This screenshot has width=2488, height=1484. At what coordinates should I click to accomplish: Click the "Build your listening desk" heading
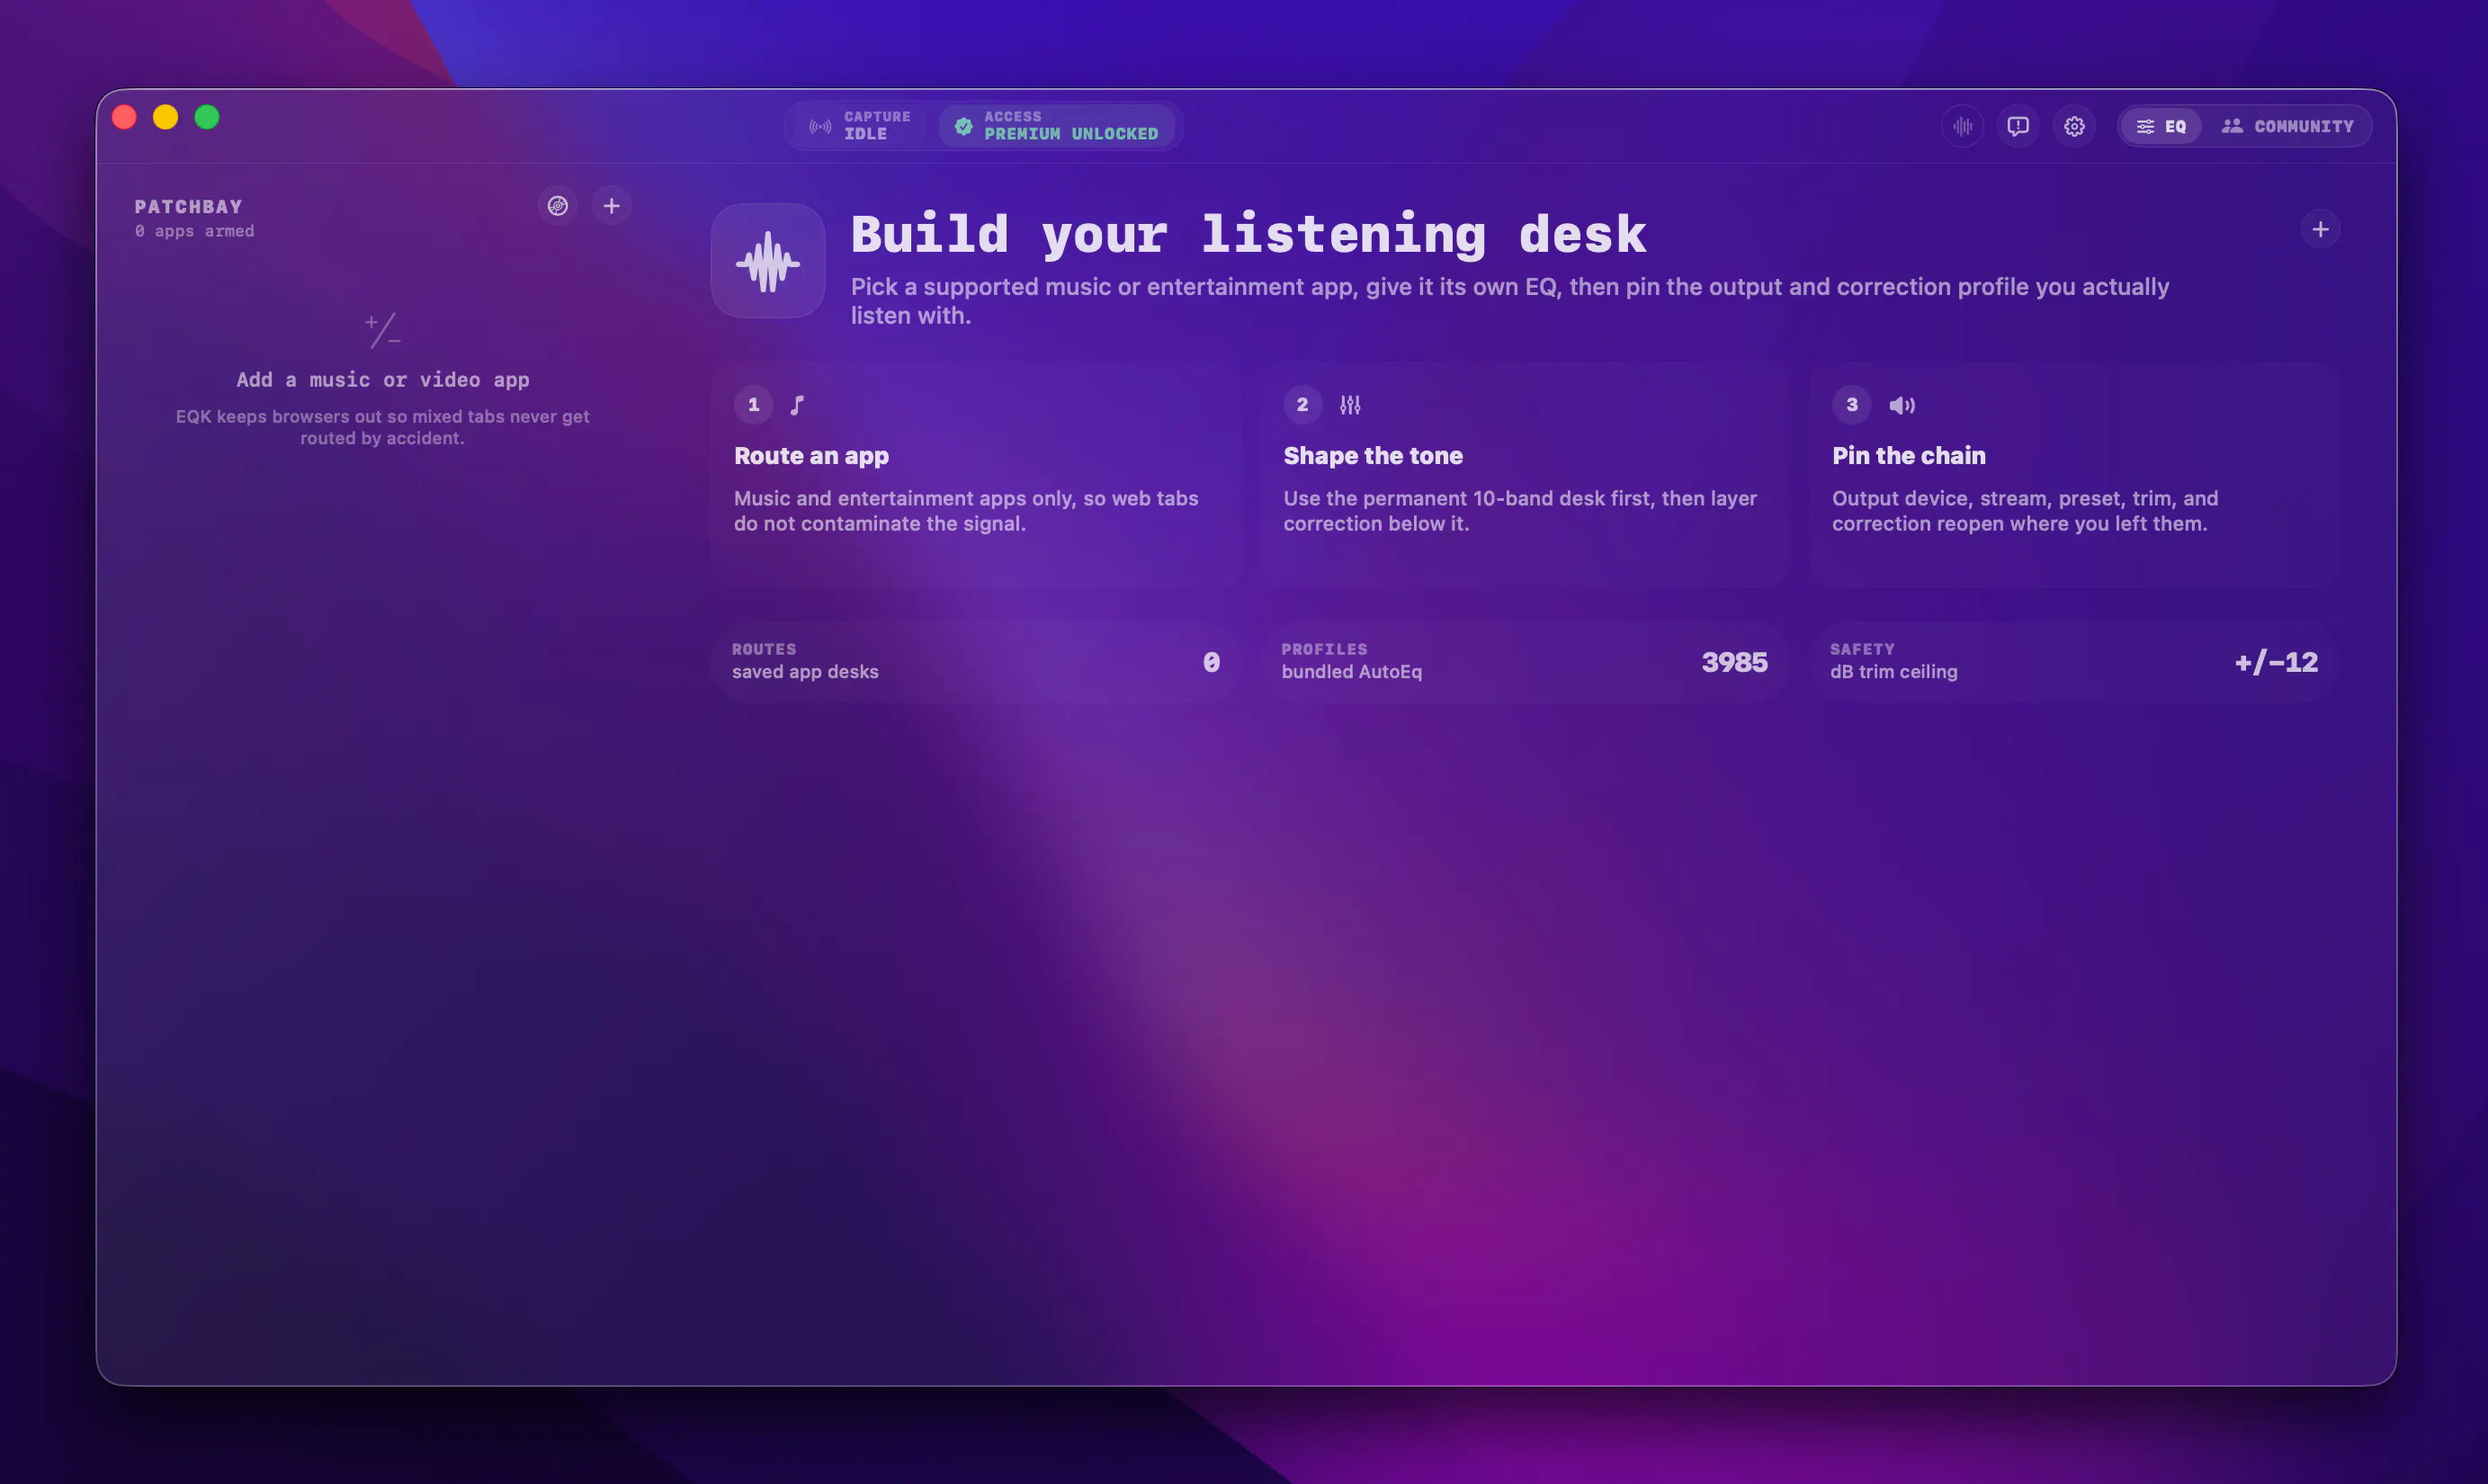click(1248, 234)
